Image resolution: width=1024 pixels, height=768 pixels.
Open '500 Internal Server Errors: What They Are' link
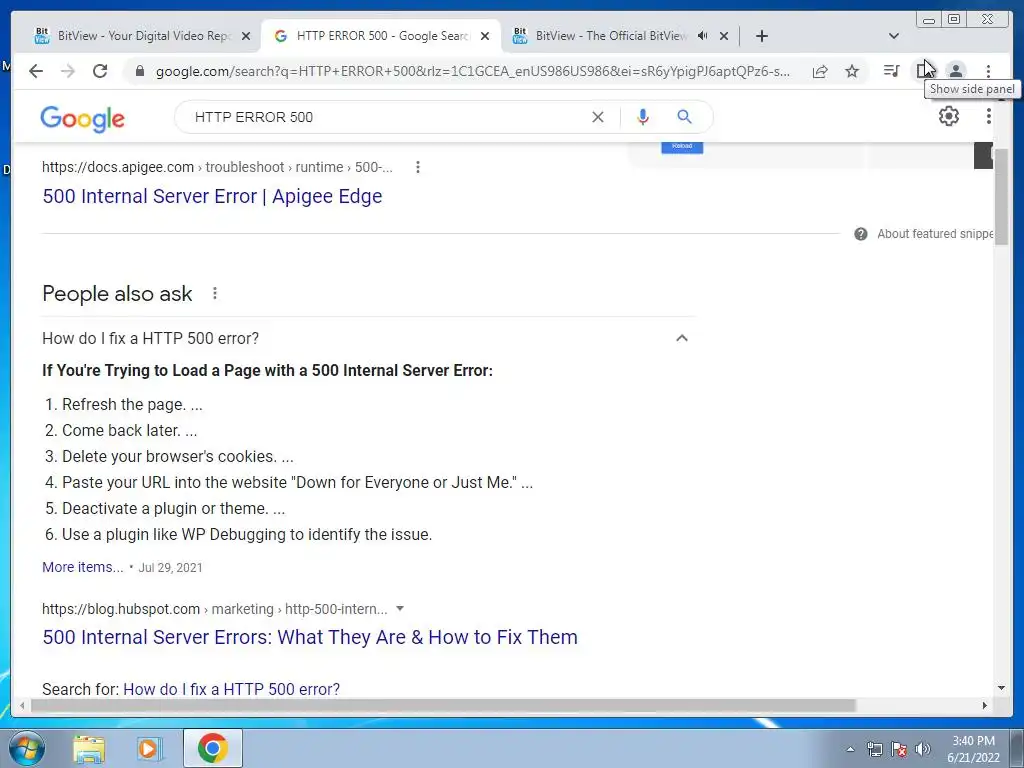(x=310, y=637)
